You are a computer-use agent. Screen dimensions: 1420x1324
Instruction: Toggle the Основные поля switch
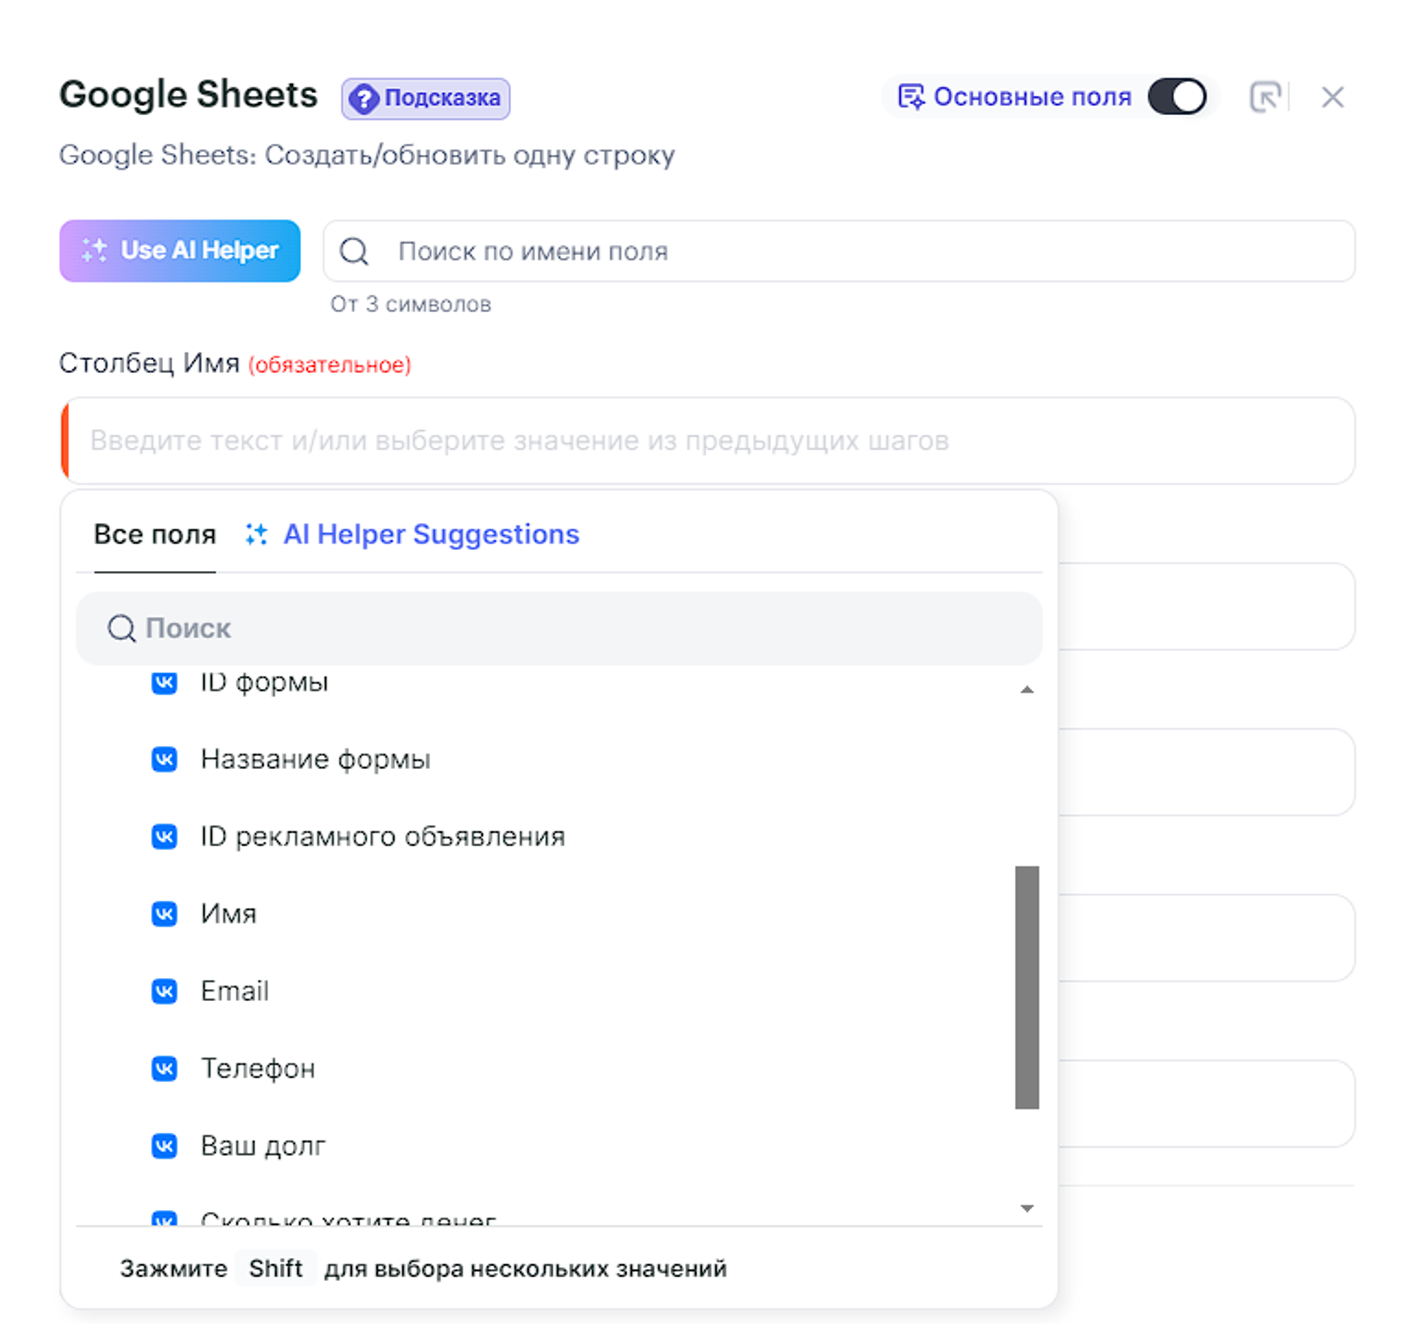click(1177, 97)
